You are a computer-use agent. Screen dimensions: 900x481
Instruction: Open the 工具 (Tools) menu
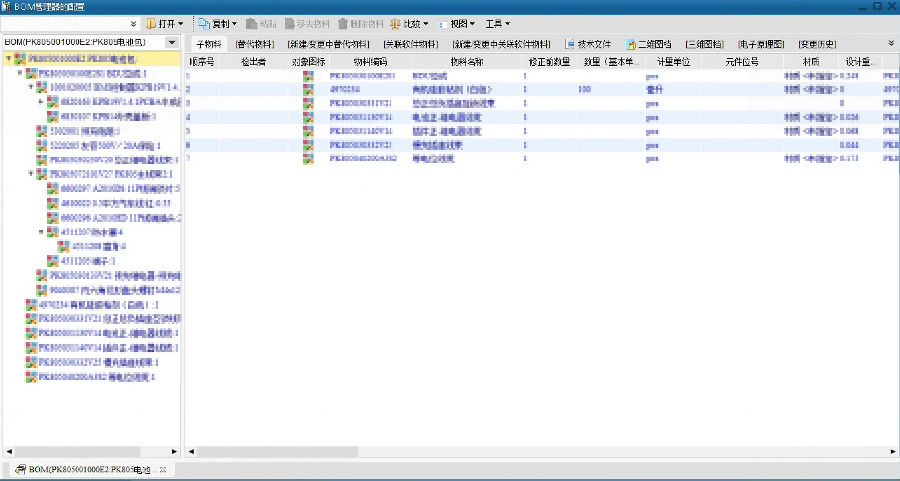pos(497,23)
